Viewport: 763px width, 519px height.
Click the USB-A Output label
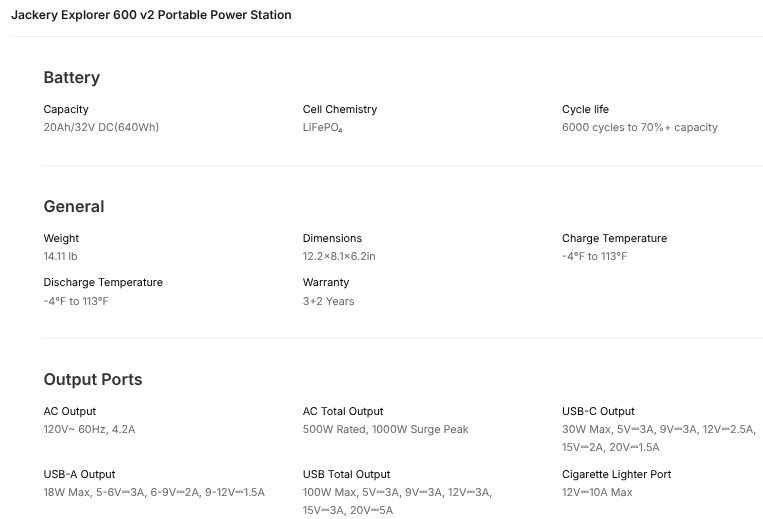point(79,474)
